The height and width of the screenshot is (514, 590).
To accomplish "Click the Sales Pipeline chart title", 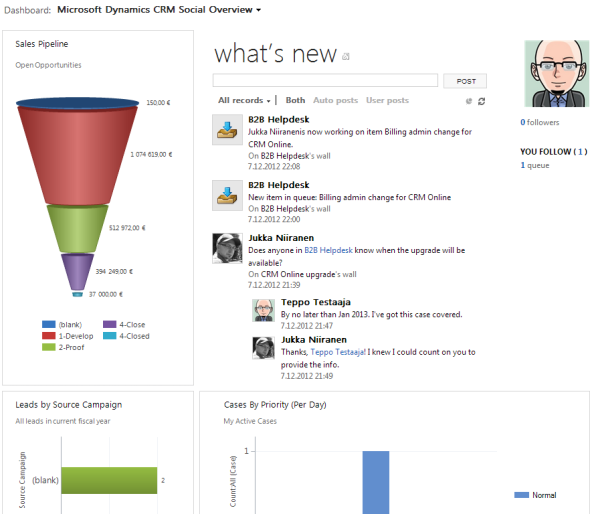I will click(x=41, y=44).
